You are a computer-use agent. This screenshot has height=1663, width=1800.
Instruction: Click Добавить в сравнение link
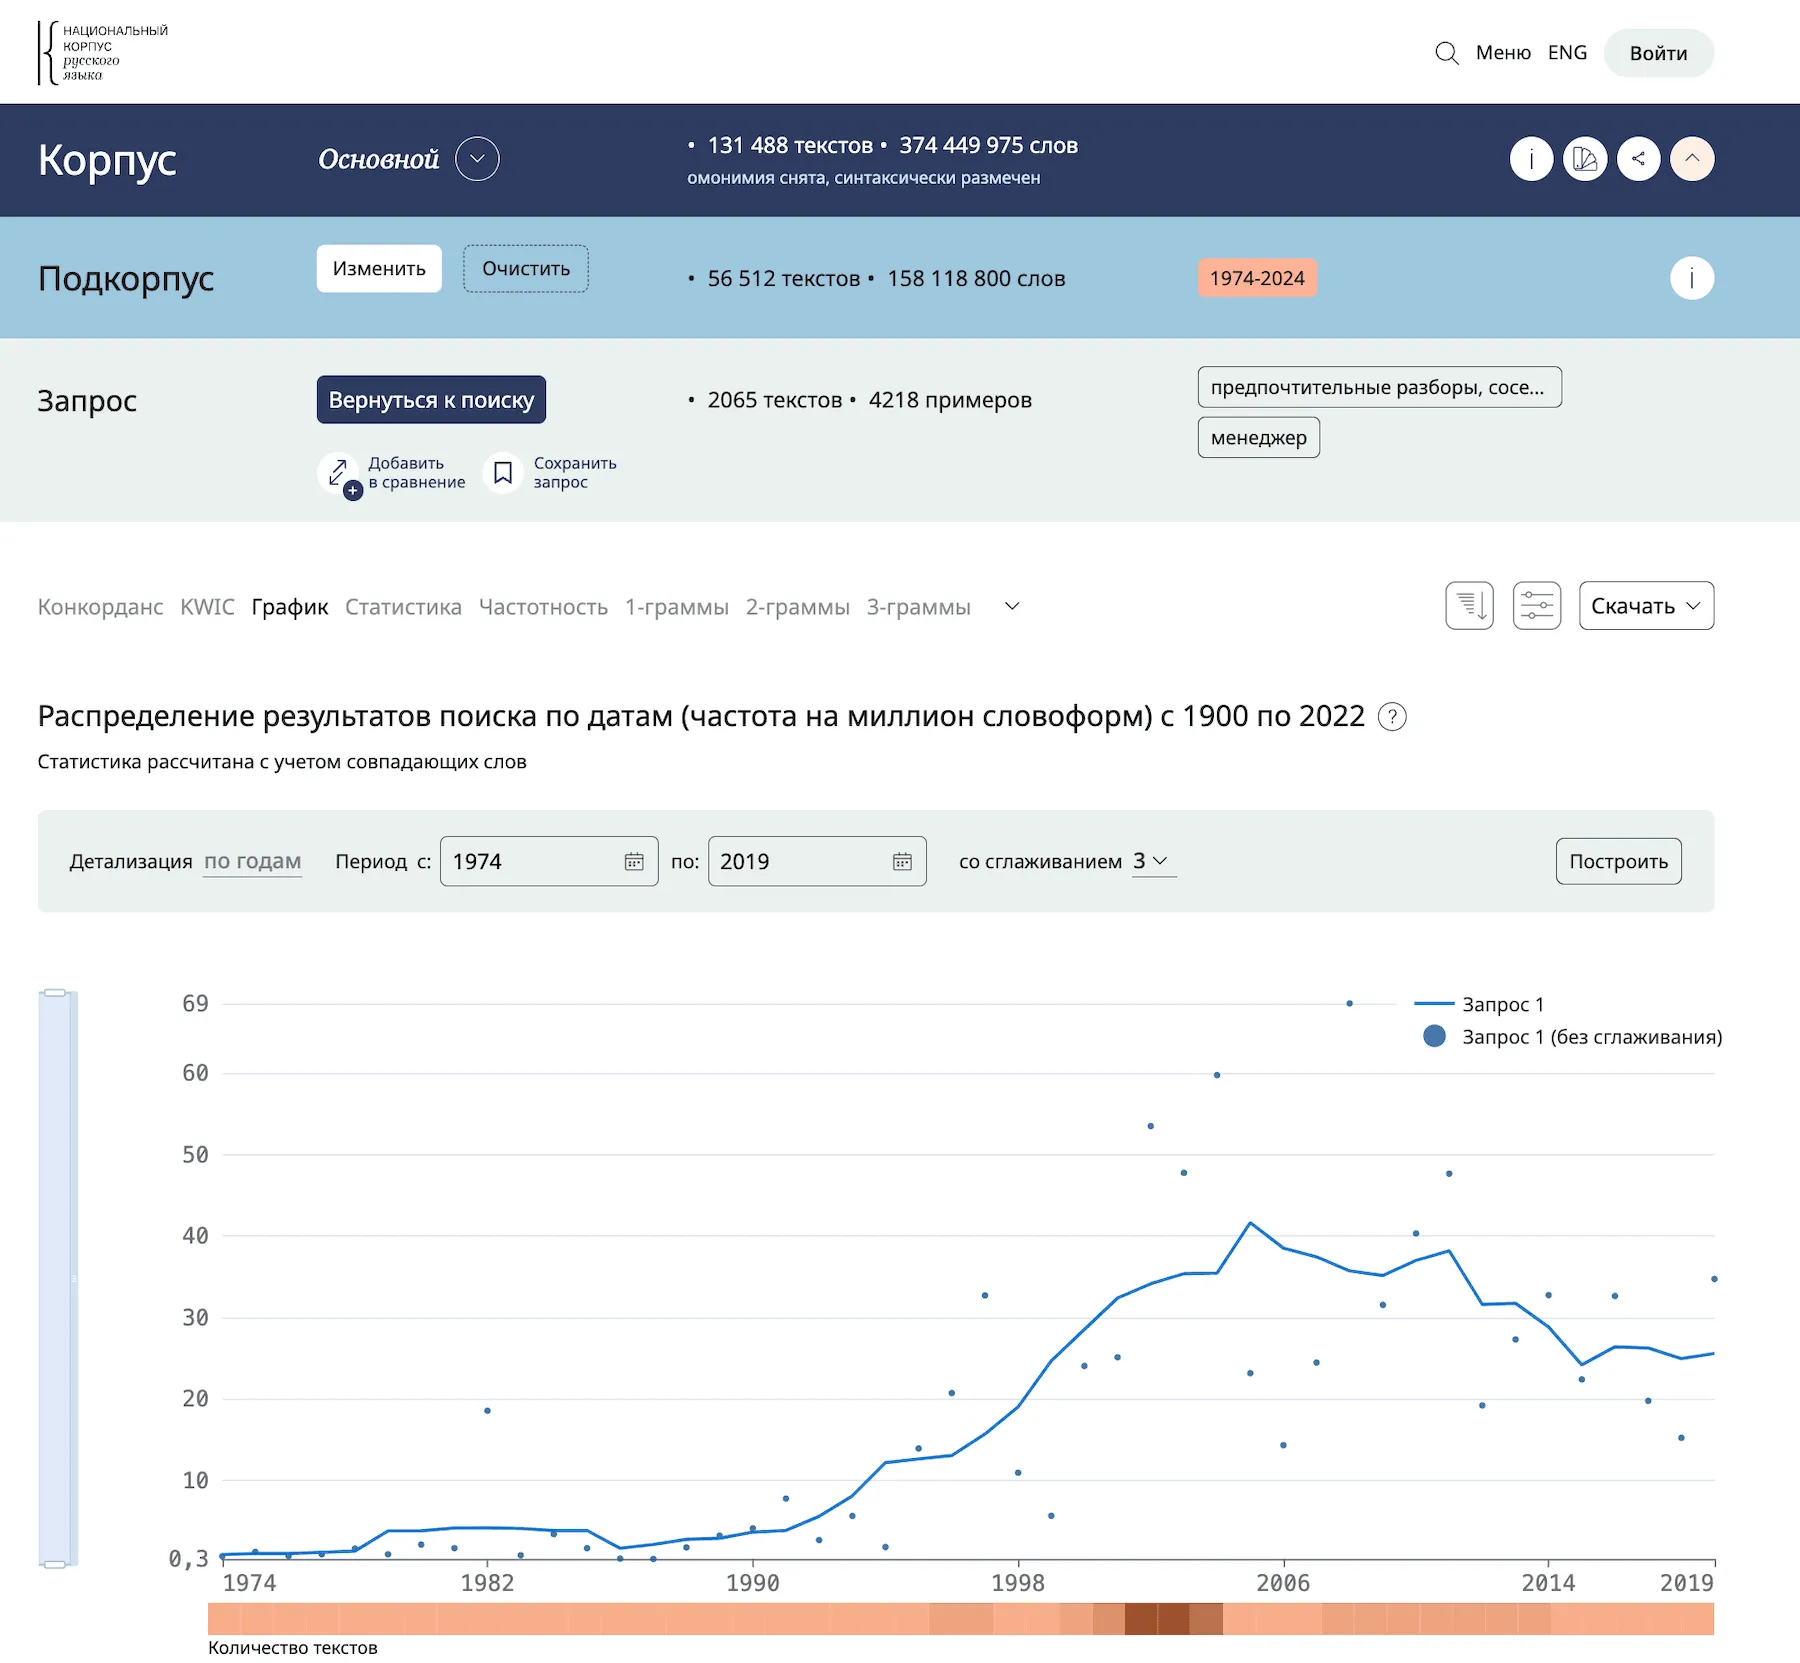(416, 473)
